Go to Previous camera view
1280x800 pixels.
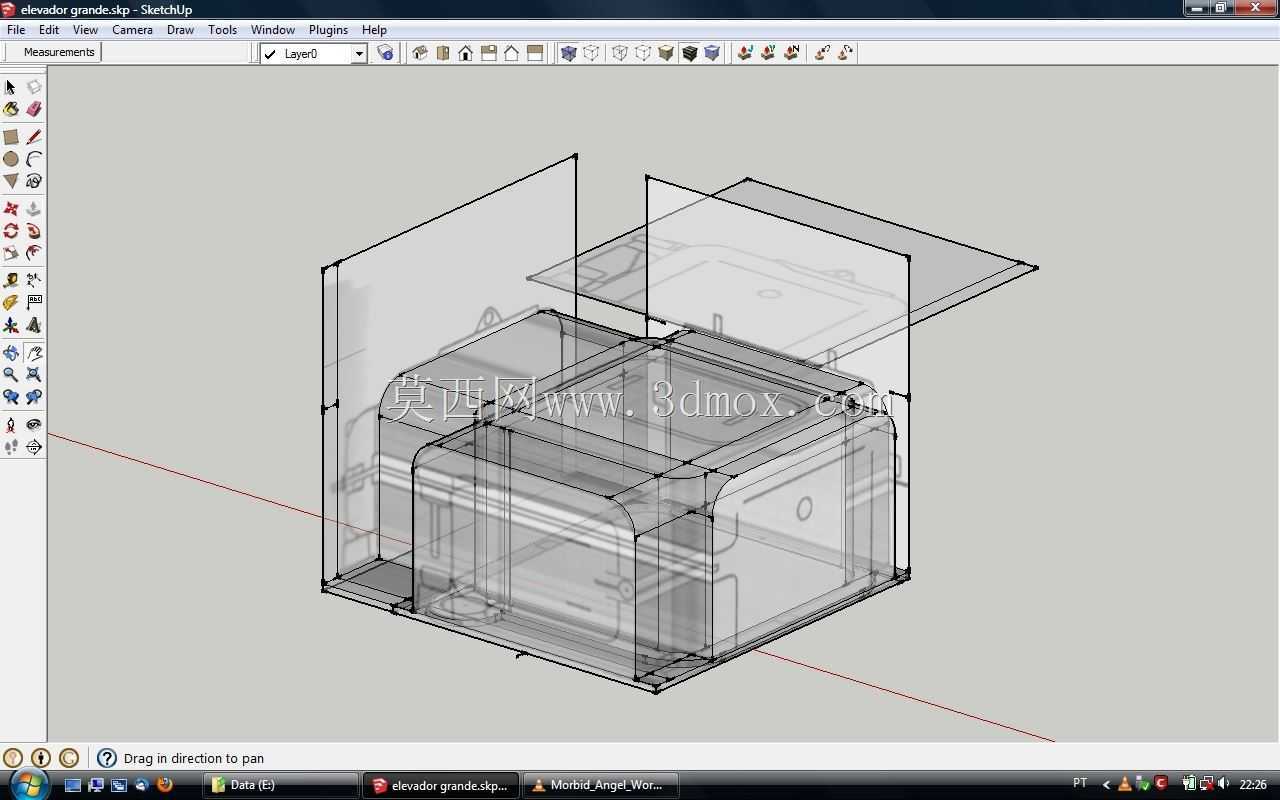point(11,397)
